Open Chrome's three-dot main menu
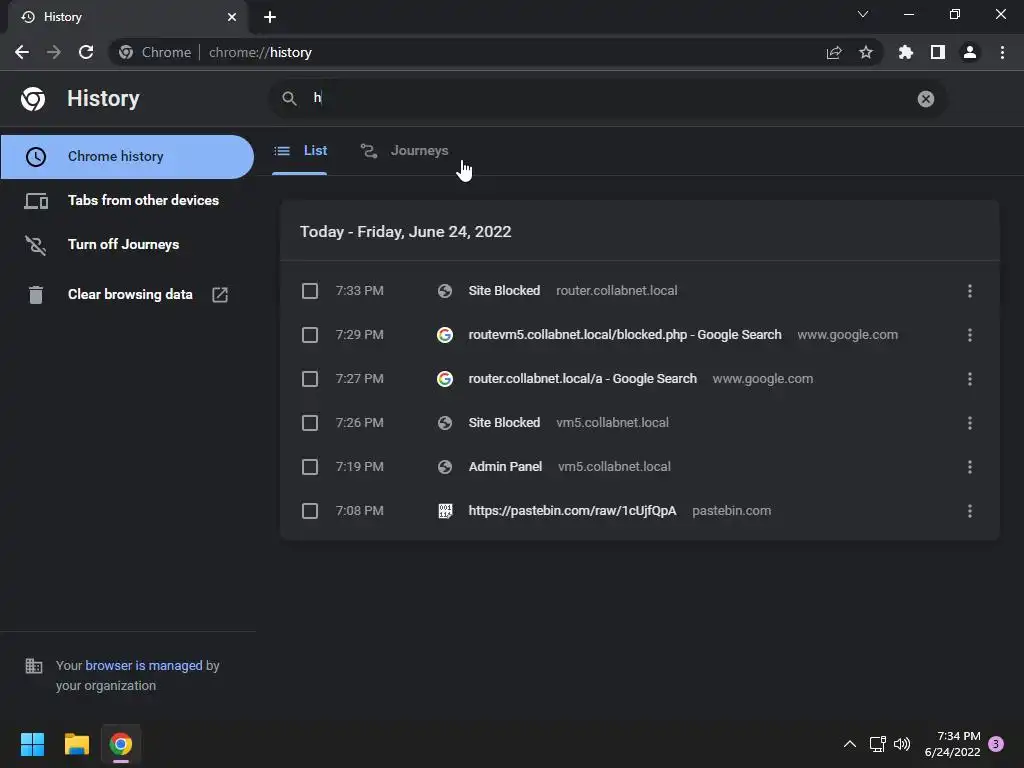Viewport: 1024px width, 768px height. click(x=1002, y=52)
